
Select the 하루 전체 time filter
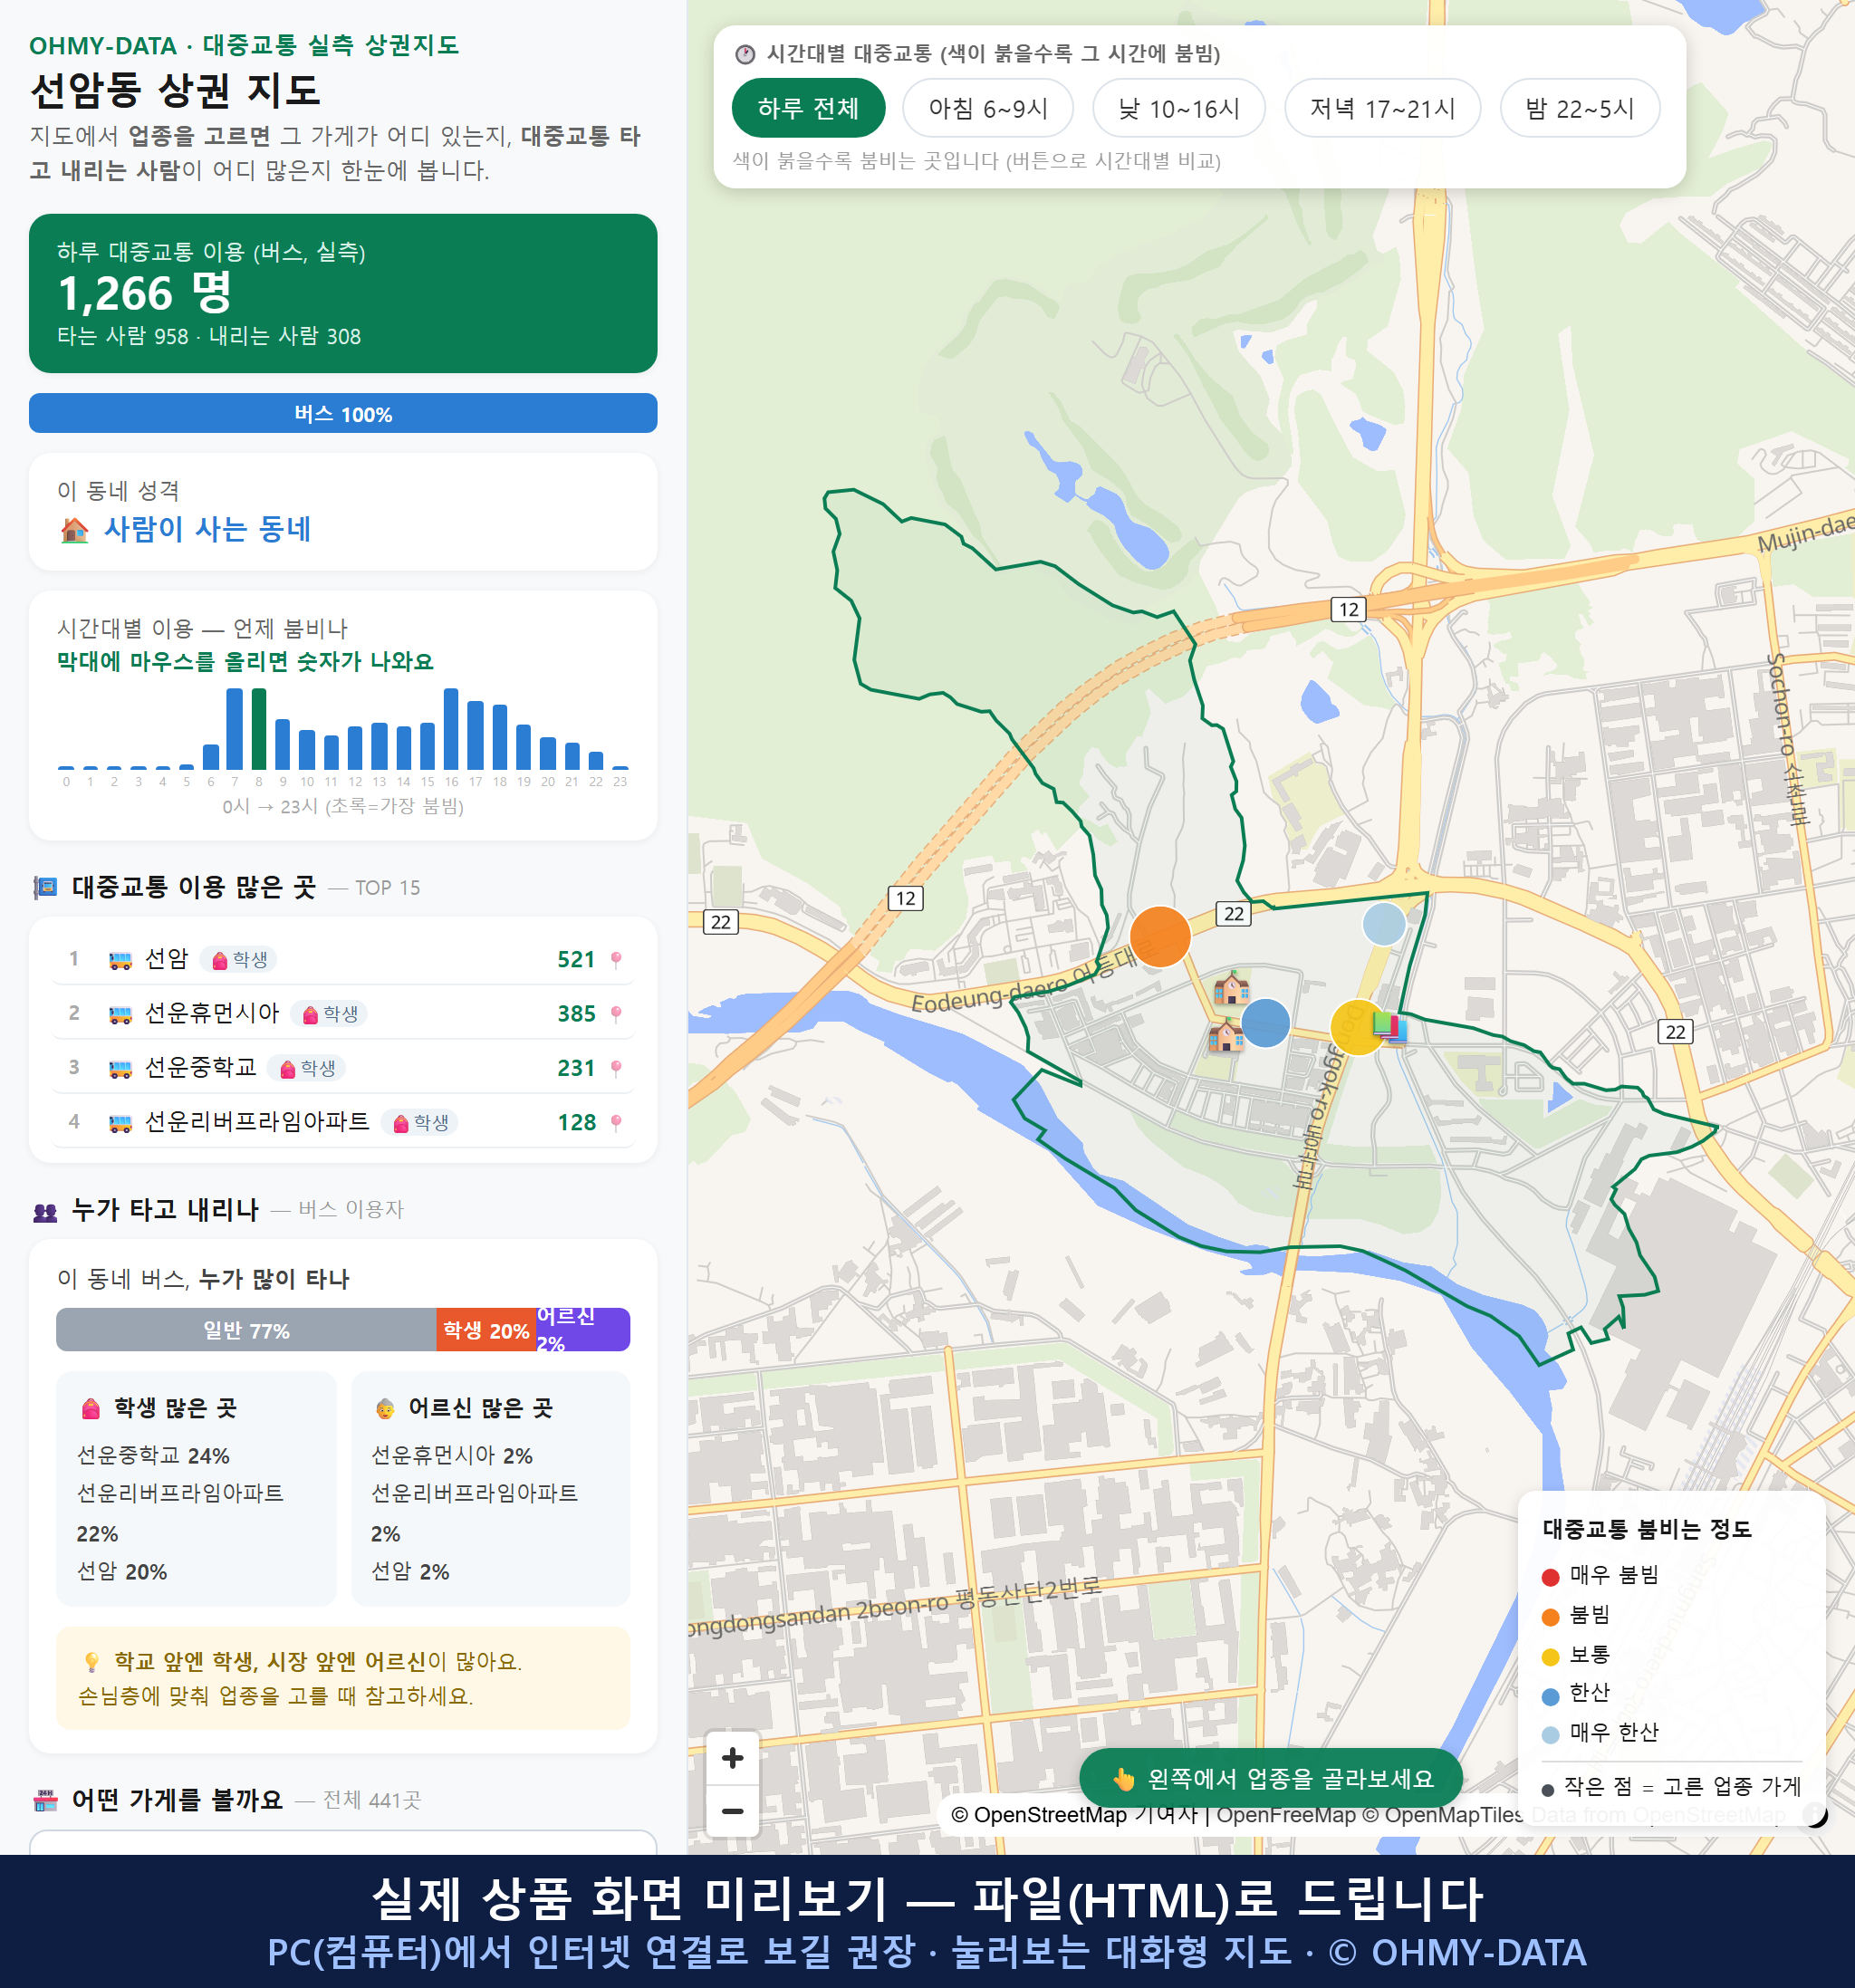click(x=808, y=108)
